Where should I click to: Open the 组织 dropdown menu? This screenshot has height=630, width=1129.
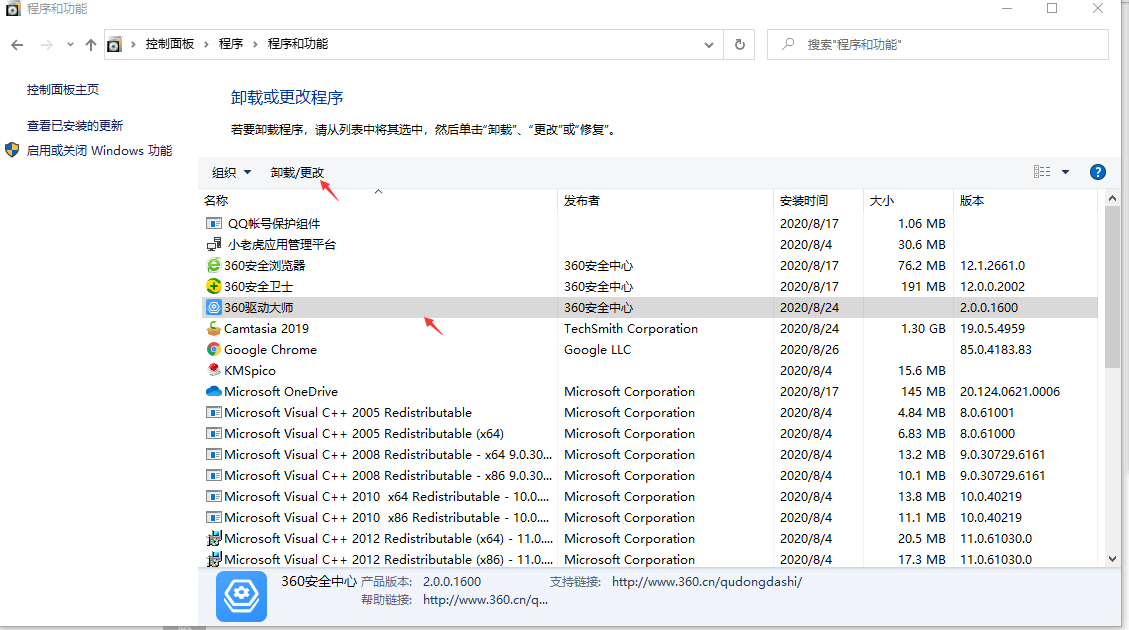229,171
